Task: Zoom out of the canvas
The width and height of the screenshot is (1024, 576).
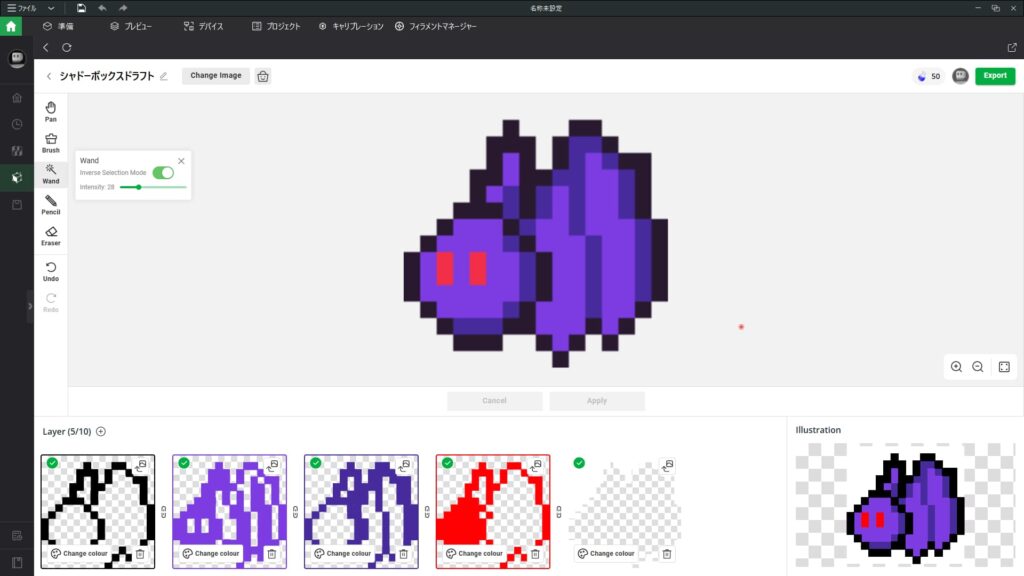Action: (x=978, y=366)
